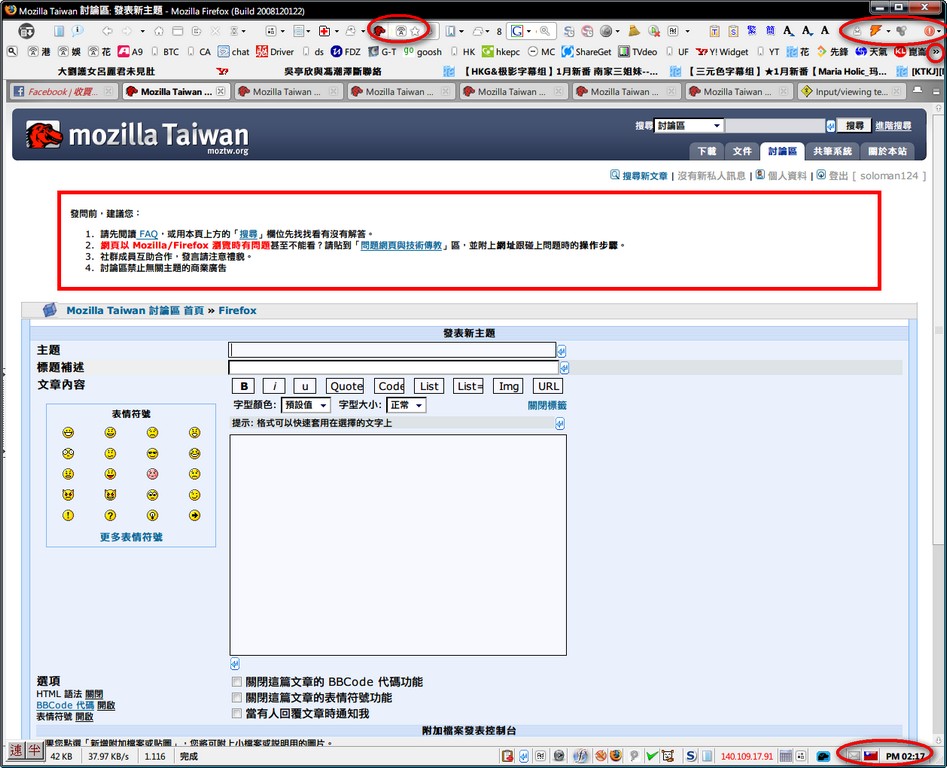Viewport: 947px width, 768px height.
Task: Click the orange lightning bolt toolbar icon
Action: tap(876, 31)
